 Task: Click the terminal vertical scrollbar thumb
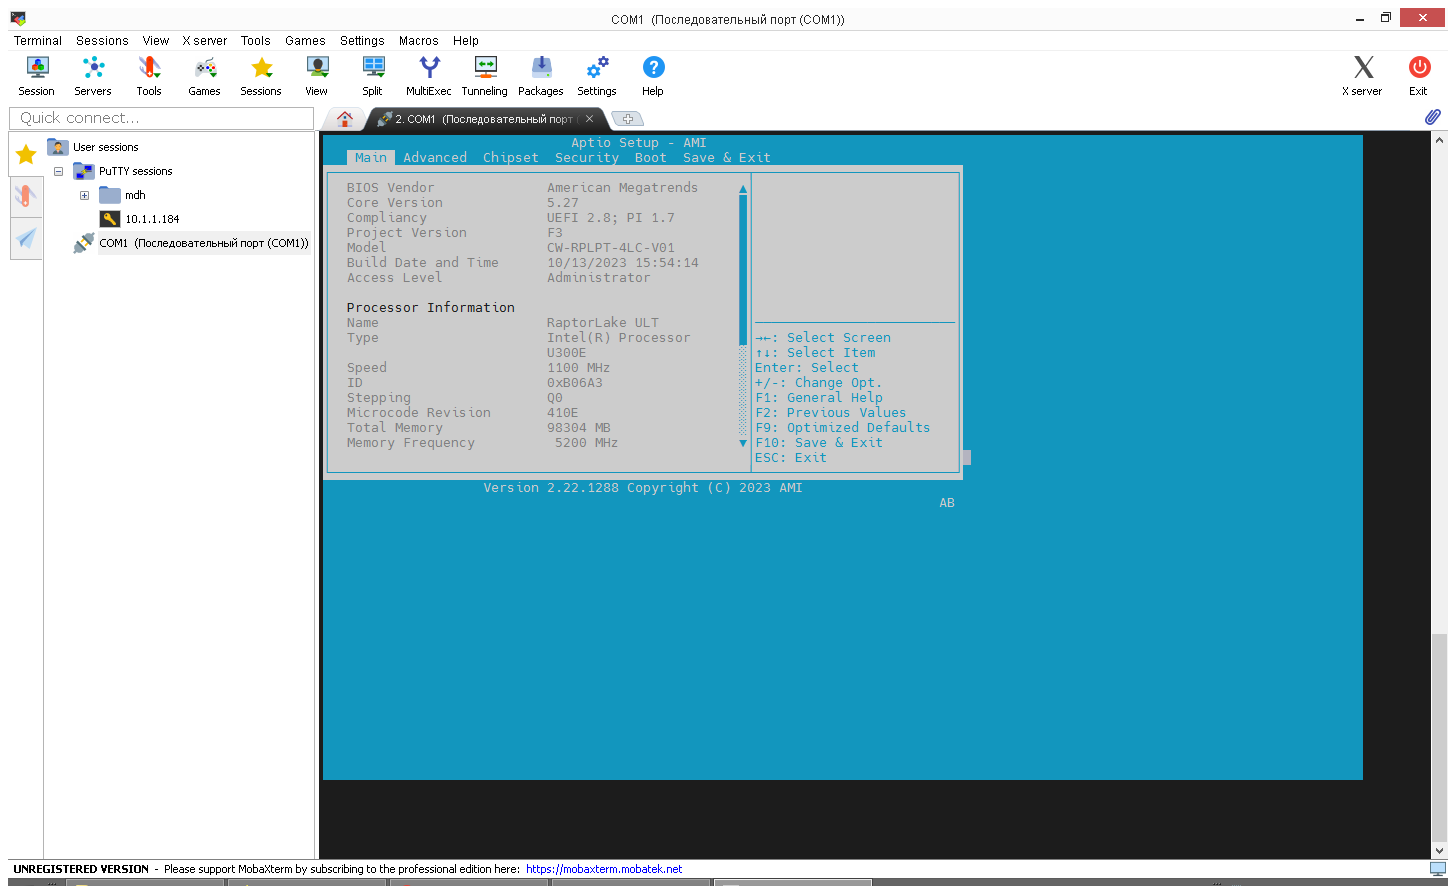1439,737
